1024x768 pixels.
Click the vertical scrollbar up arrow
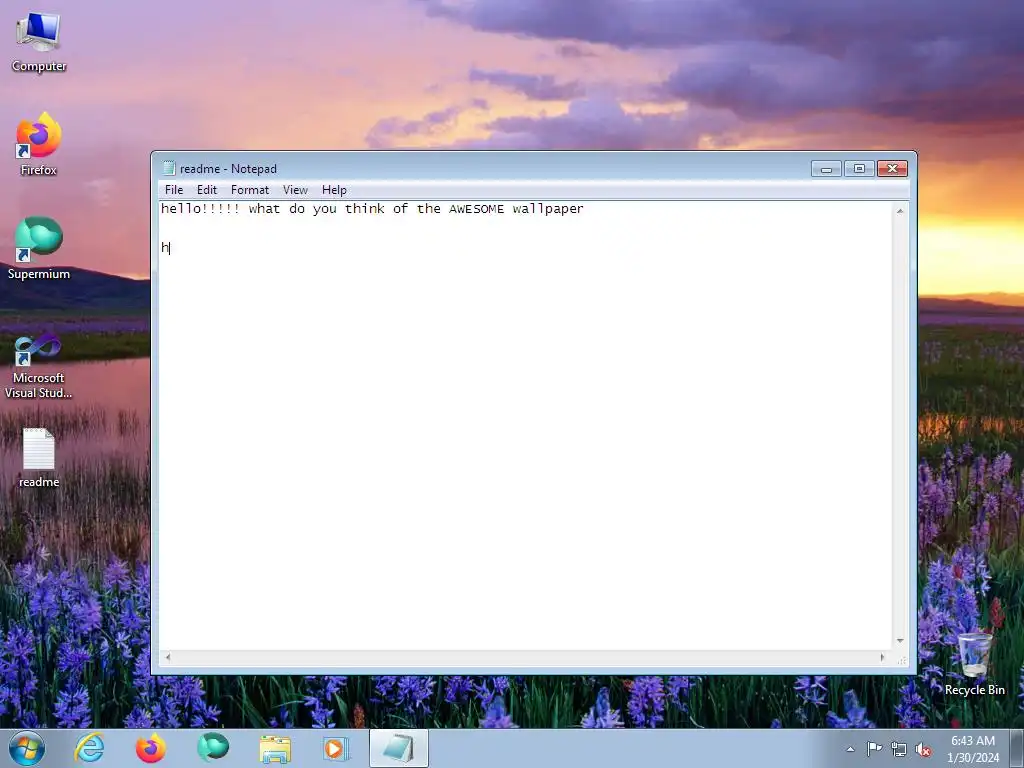click(900, 211)
